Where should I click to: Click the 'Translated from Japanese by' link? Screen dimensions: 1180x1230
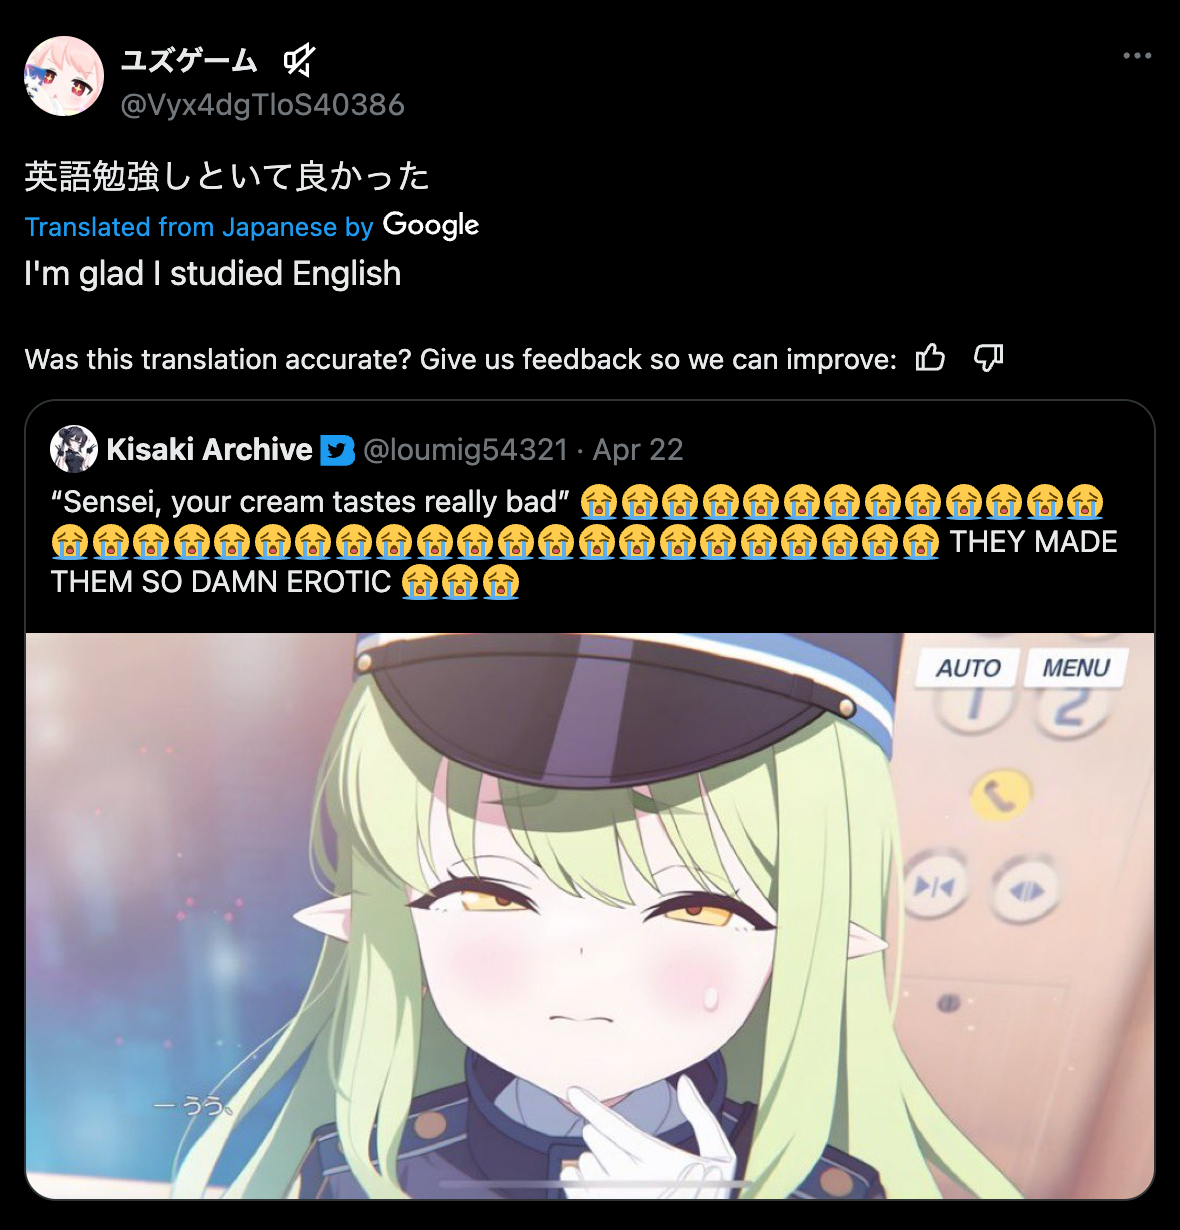199,227
